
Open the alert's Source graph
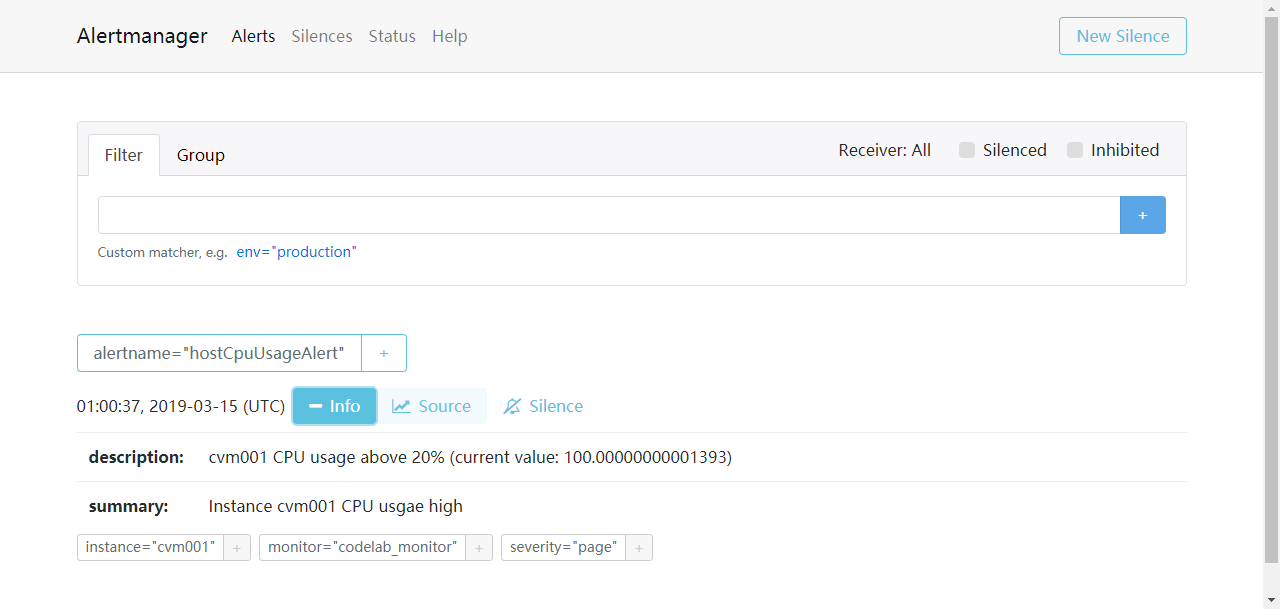[432, 406]
